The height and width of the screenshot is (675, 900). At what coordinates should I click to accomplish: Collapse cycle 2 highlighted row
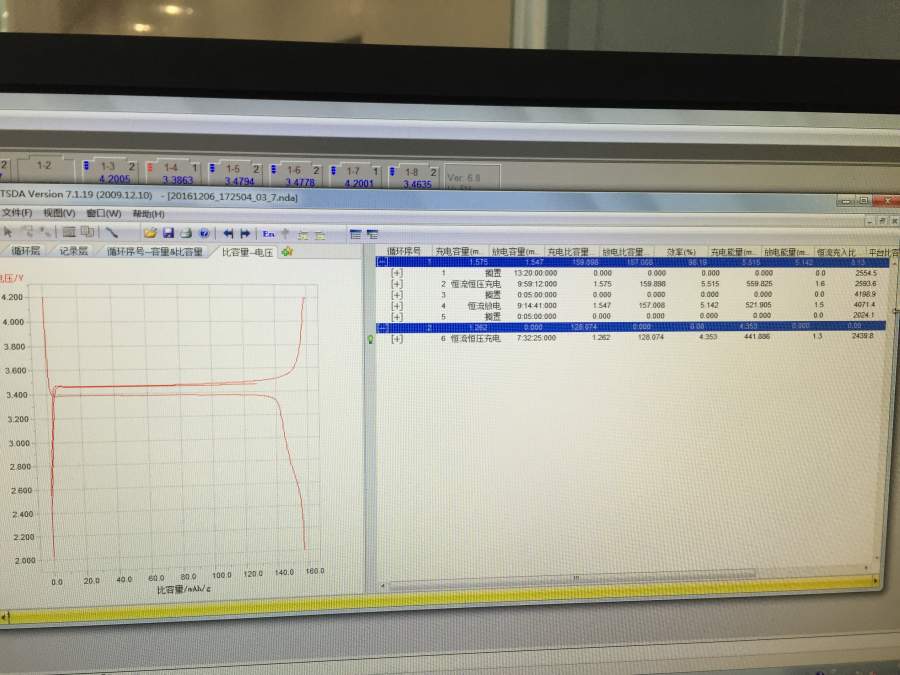383,328
